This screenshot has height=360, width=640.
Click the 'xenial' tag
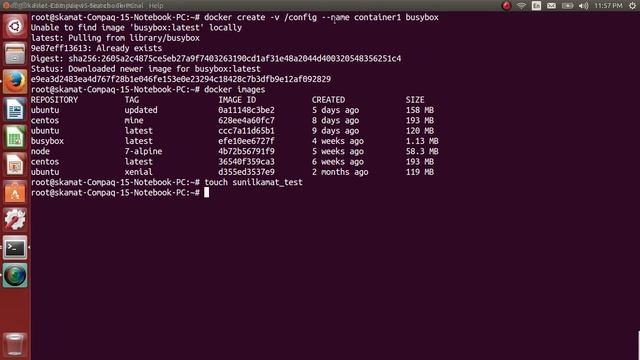[x=138, y=172]
